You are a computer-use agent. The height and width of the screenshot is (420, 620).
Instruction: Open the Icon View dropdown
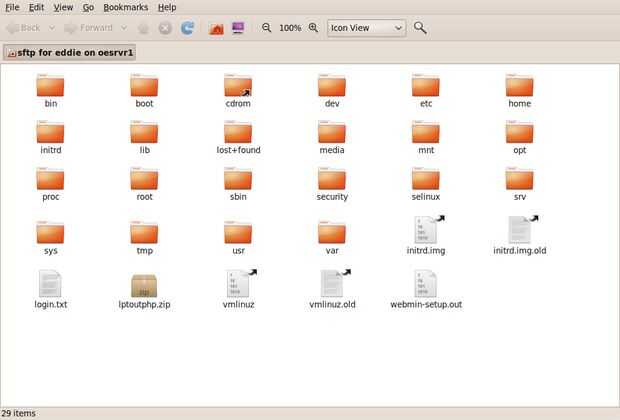(367, 28)
